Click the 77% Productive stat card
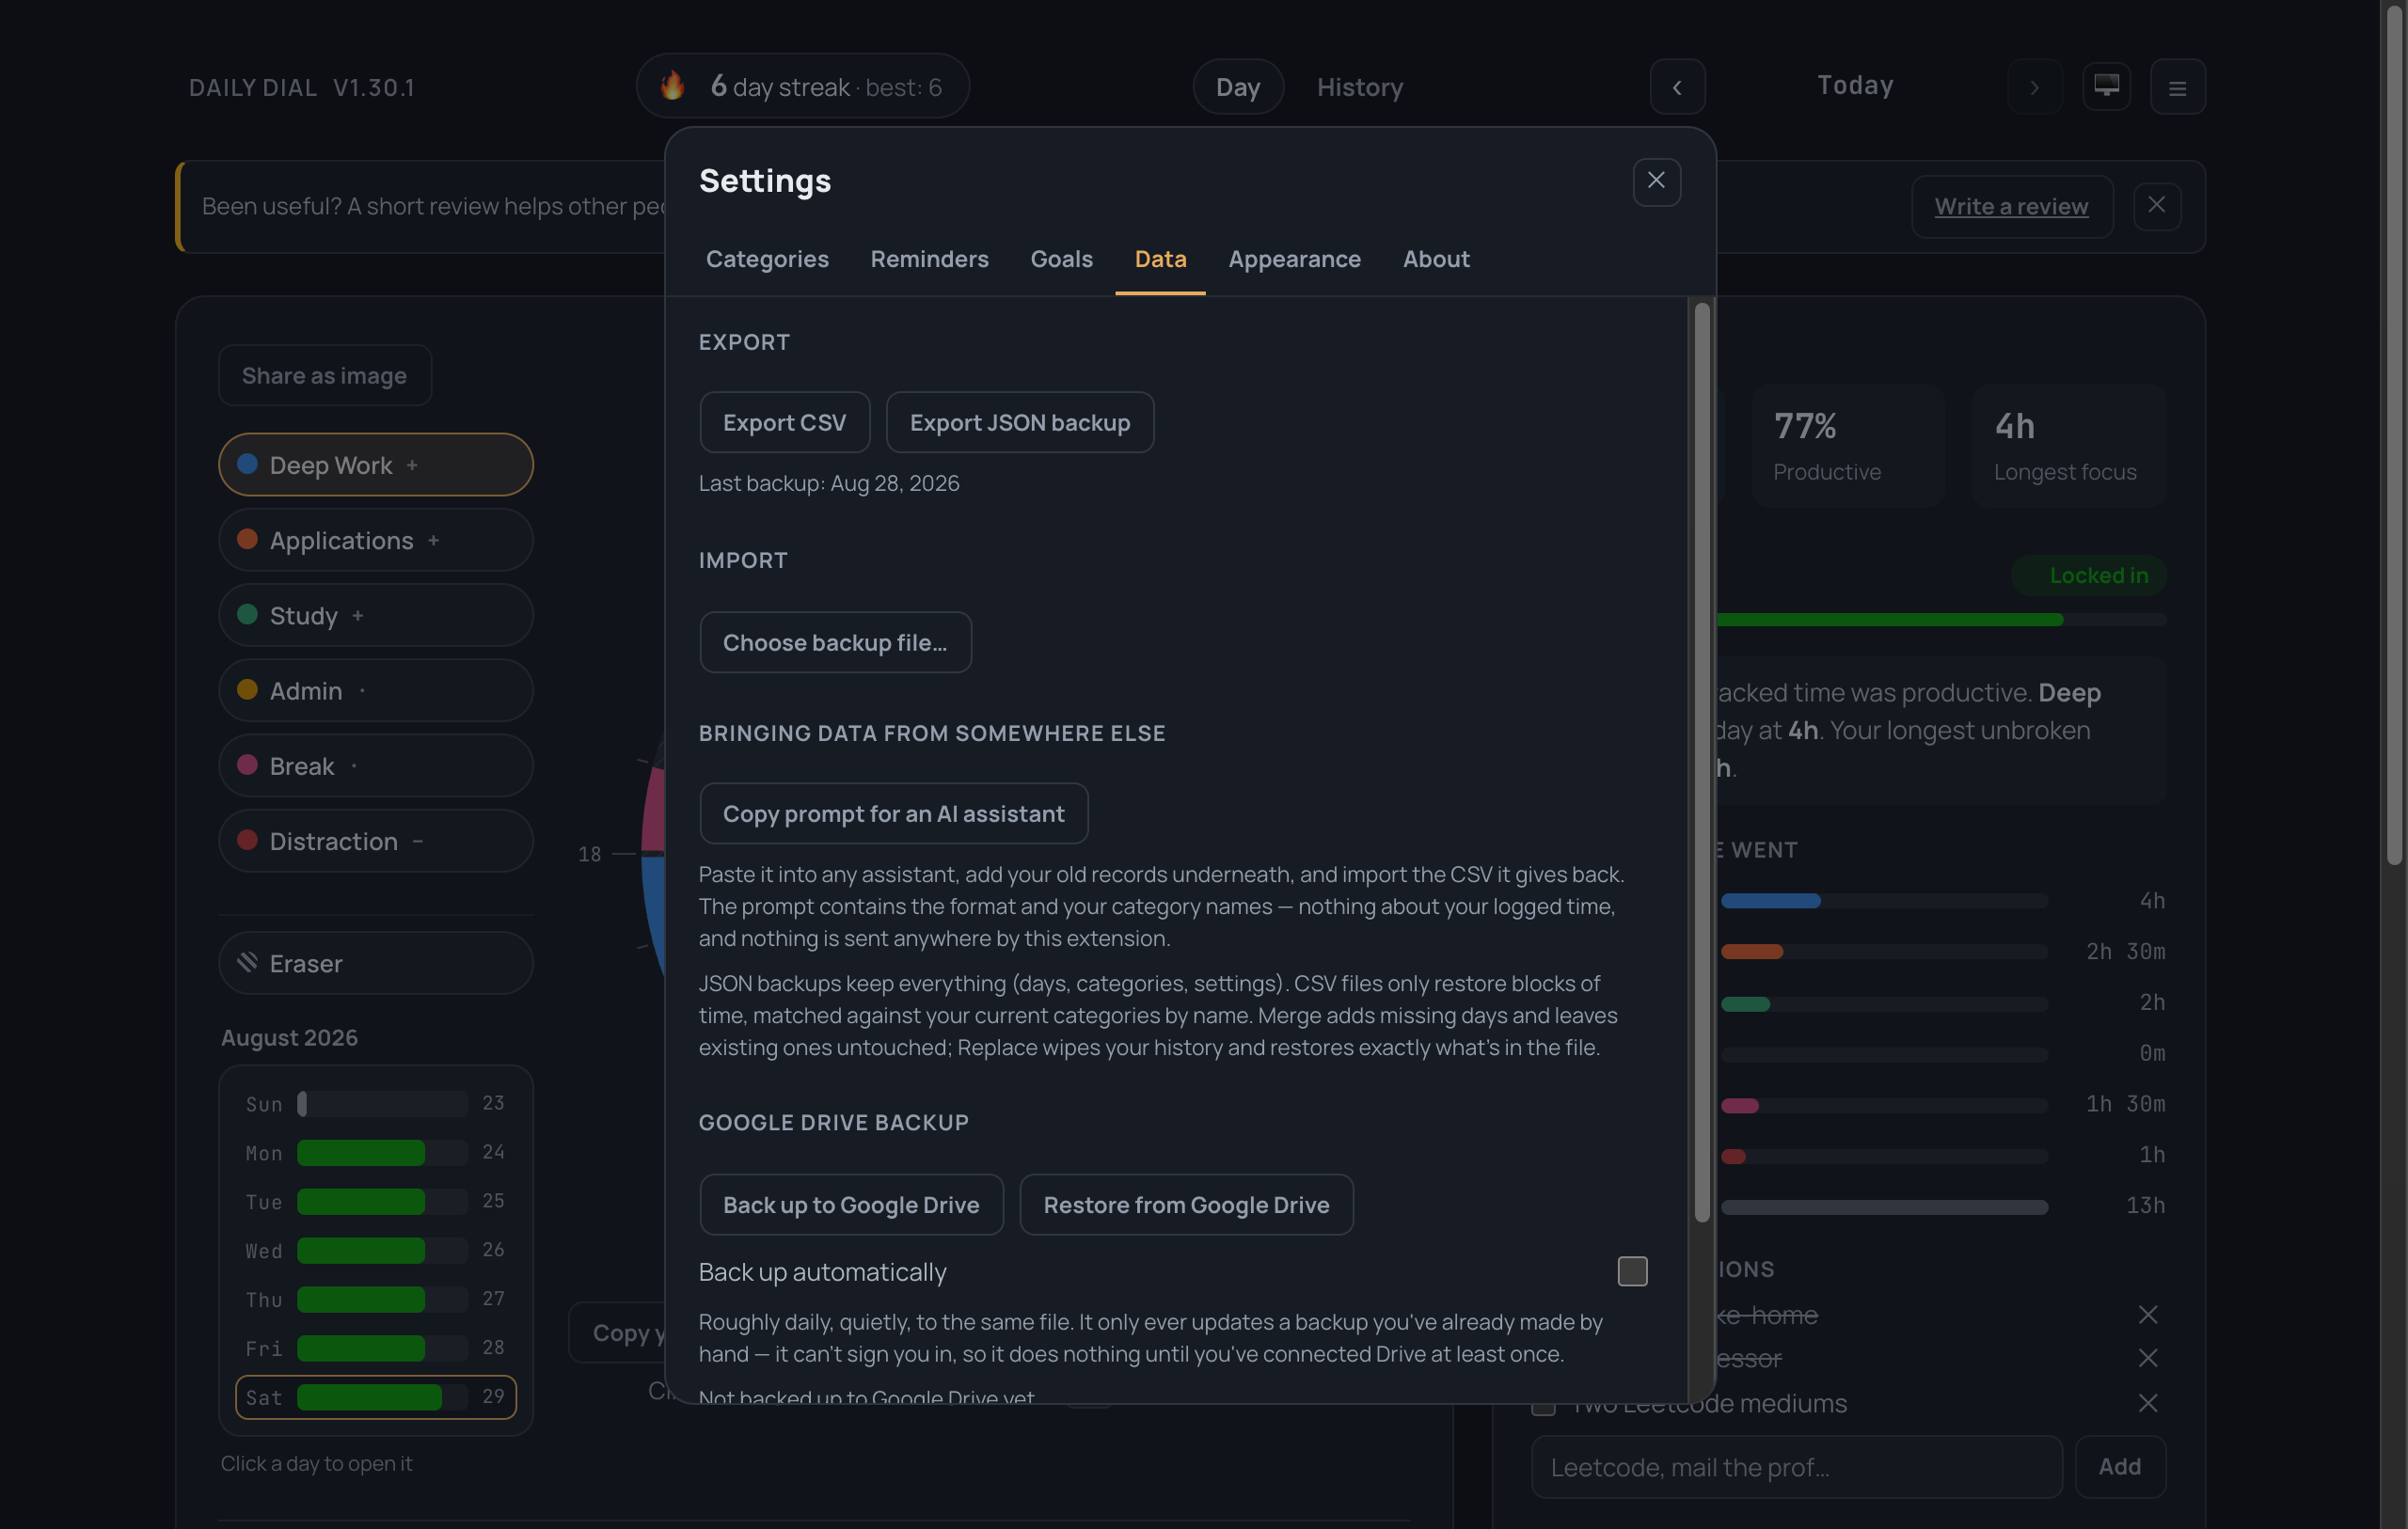The image size is (2408, 1529). (x=1848, y=446)
